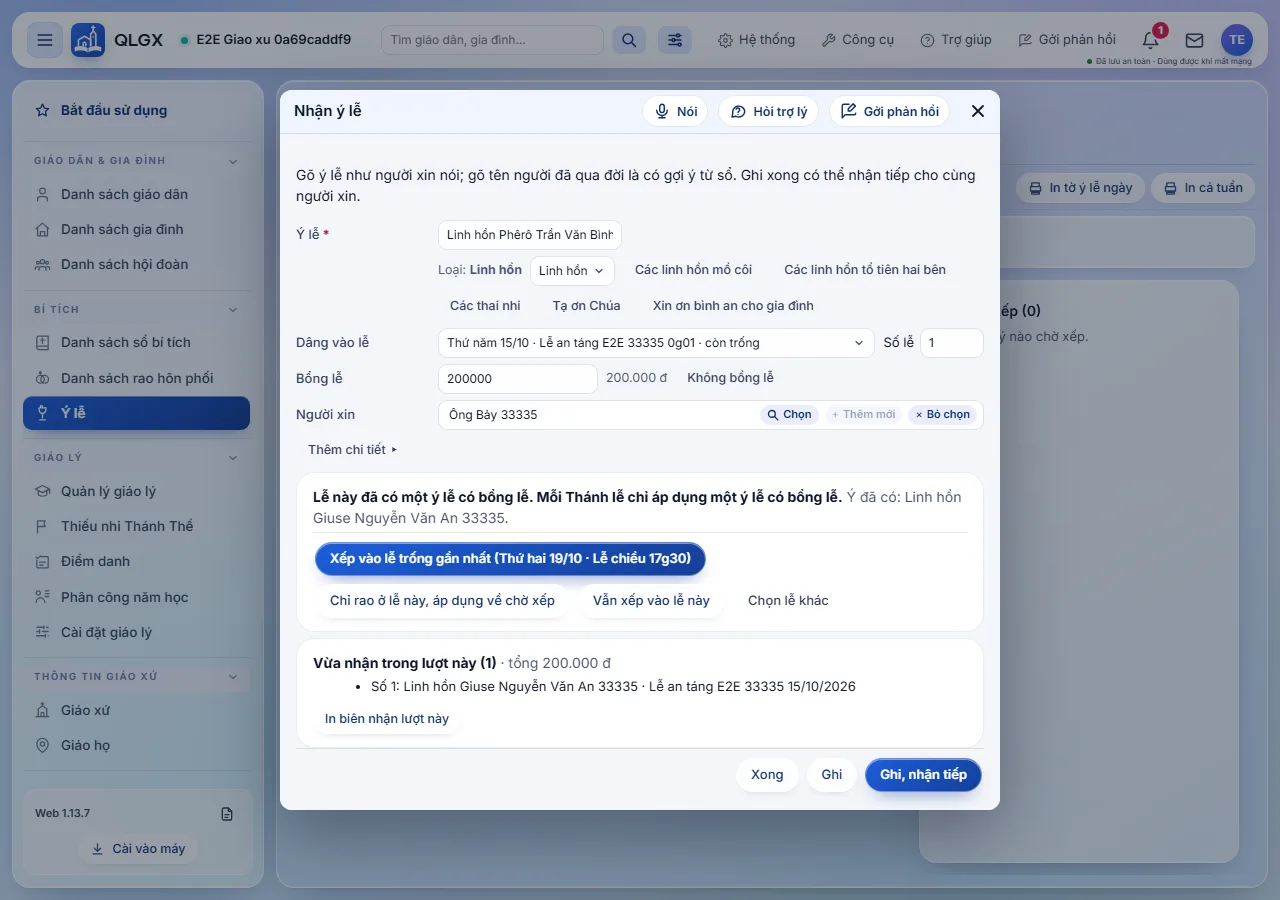Collapse the Giáo lý section
1280x900 pixels.
coord(136,458)
